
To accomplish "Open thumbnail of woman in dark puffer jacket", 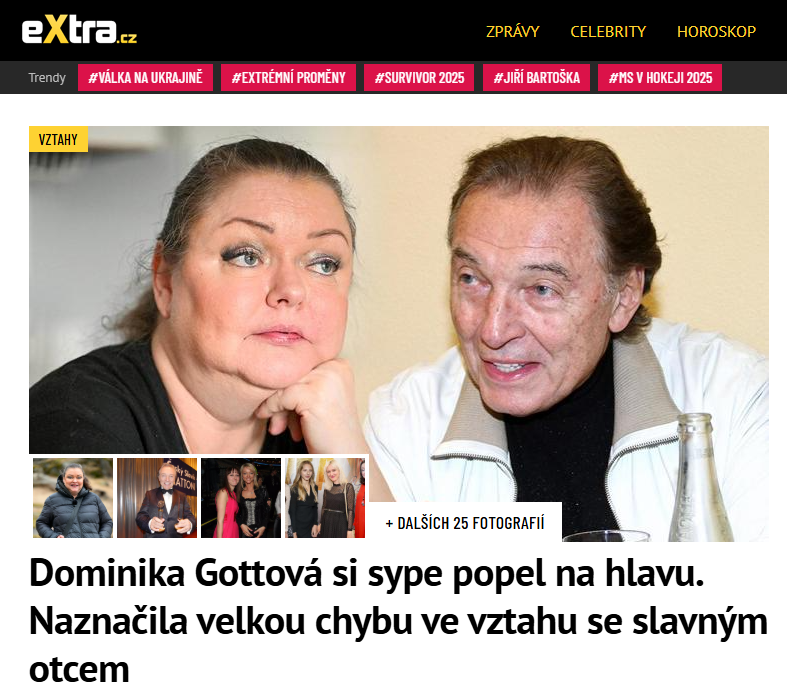I will pyautogui.click(x=73, y=498).
